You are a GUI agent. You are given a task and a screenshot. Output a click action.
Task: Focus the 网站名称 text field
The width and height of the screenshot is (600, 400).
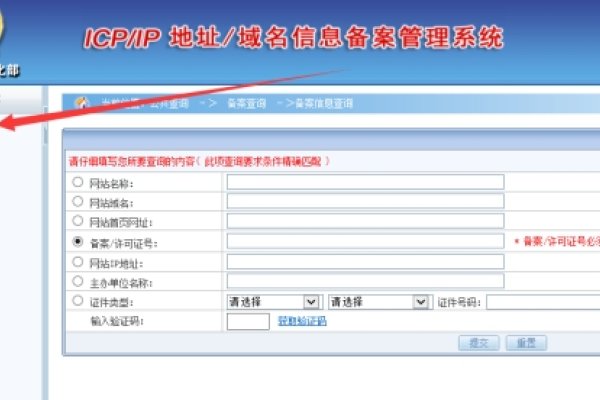click(x=365, y=182)
